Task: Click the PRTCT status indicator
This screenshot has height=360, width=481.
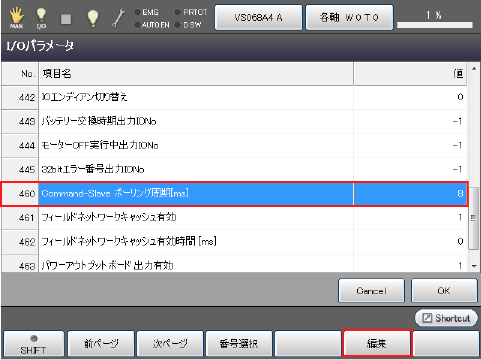Action: coord(191,12)
